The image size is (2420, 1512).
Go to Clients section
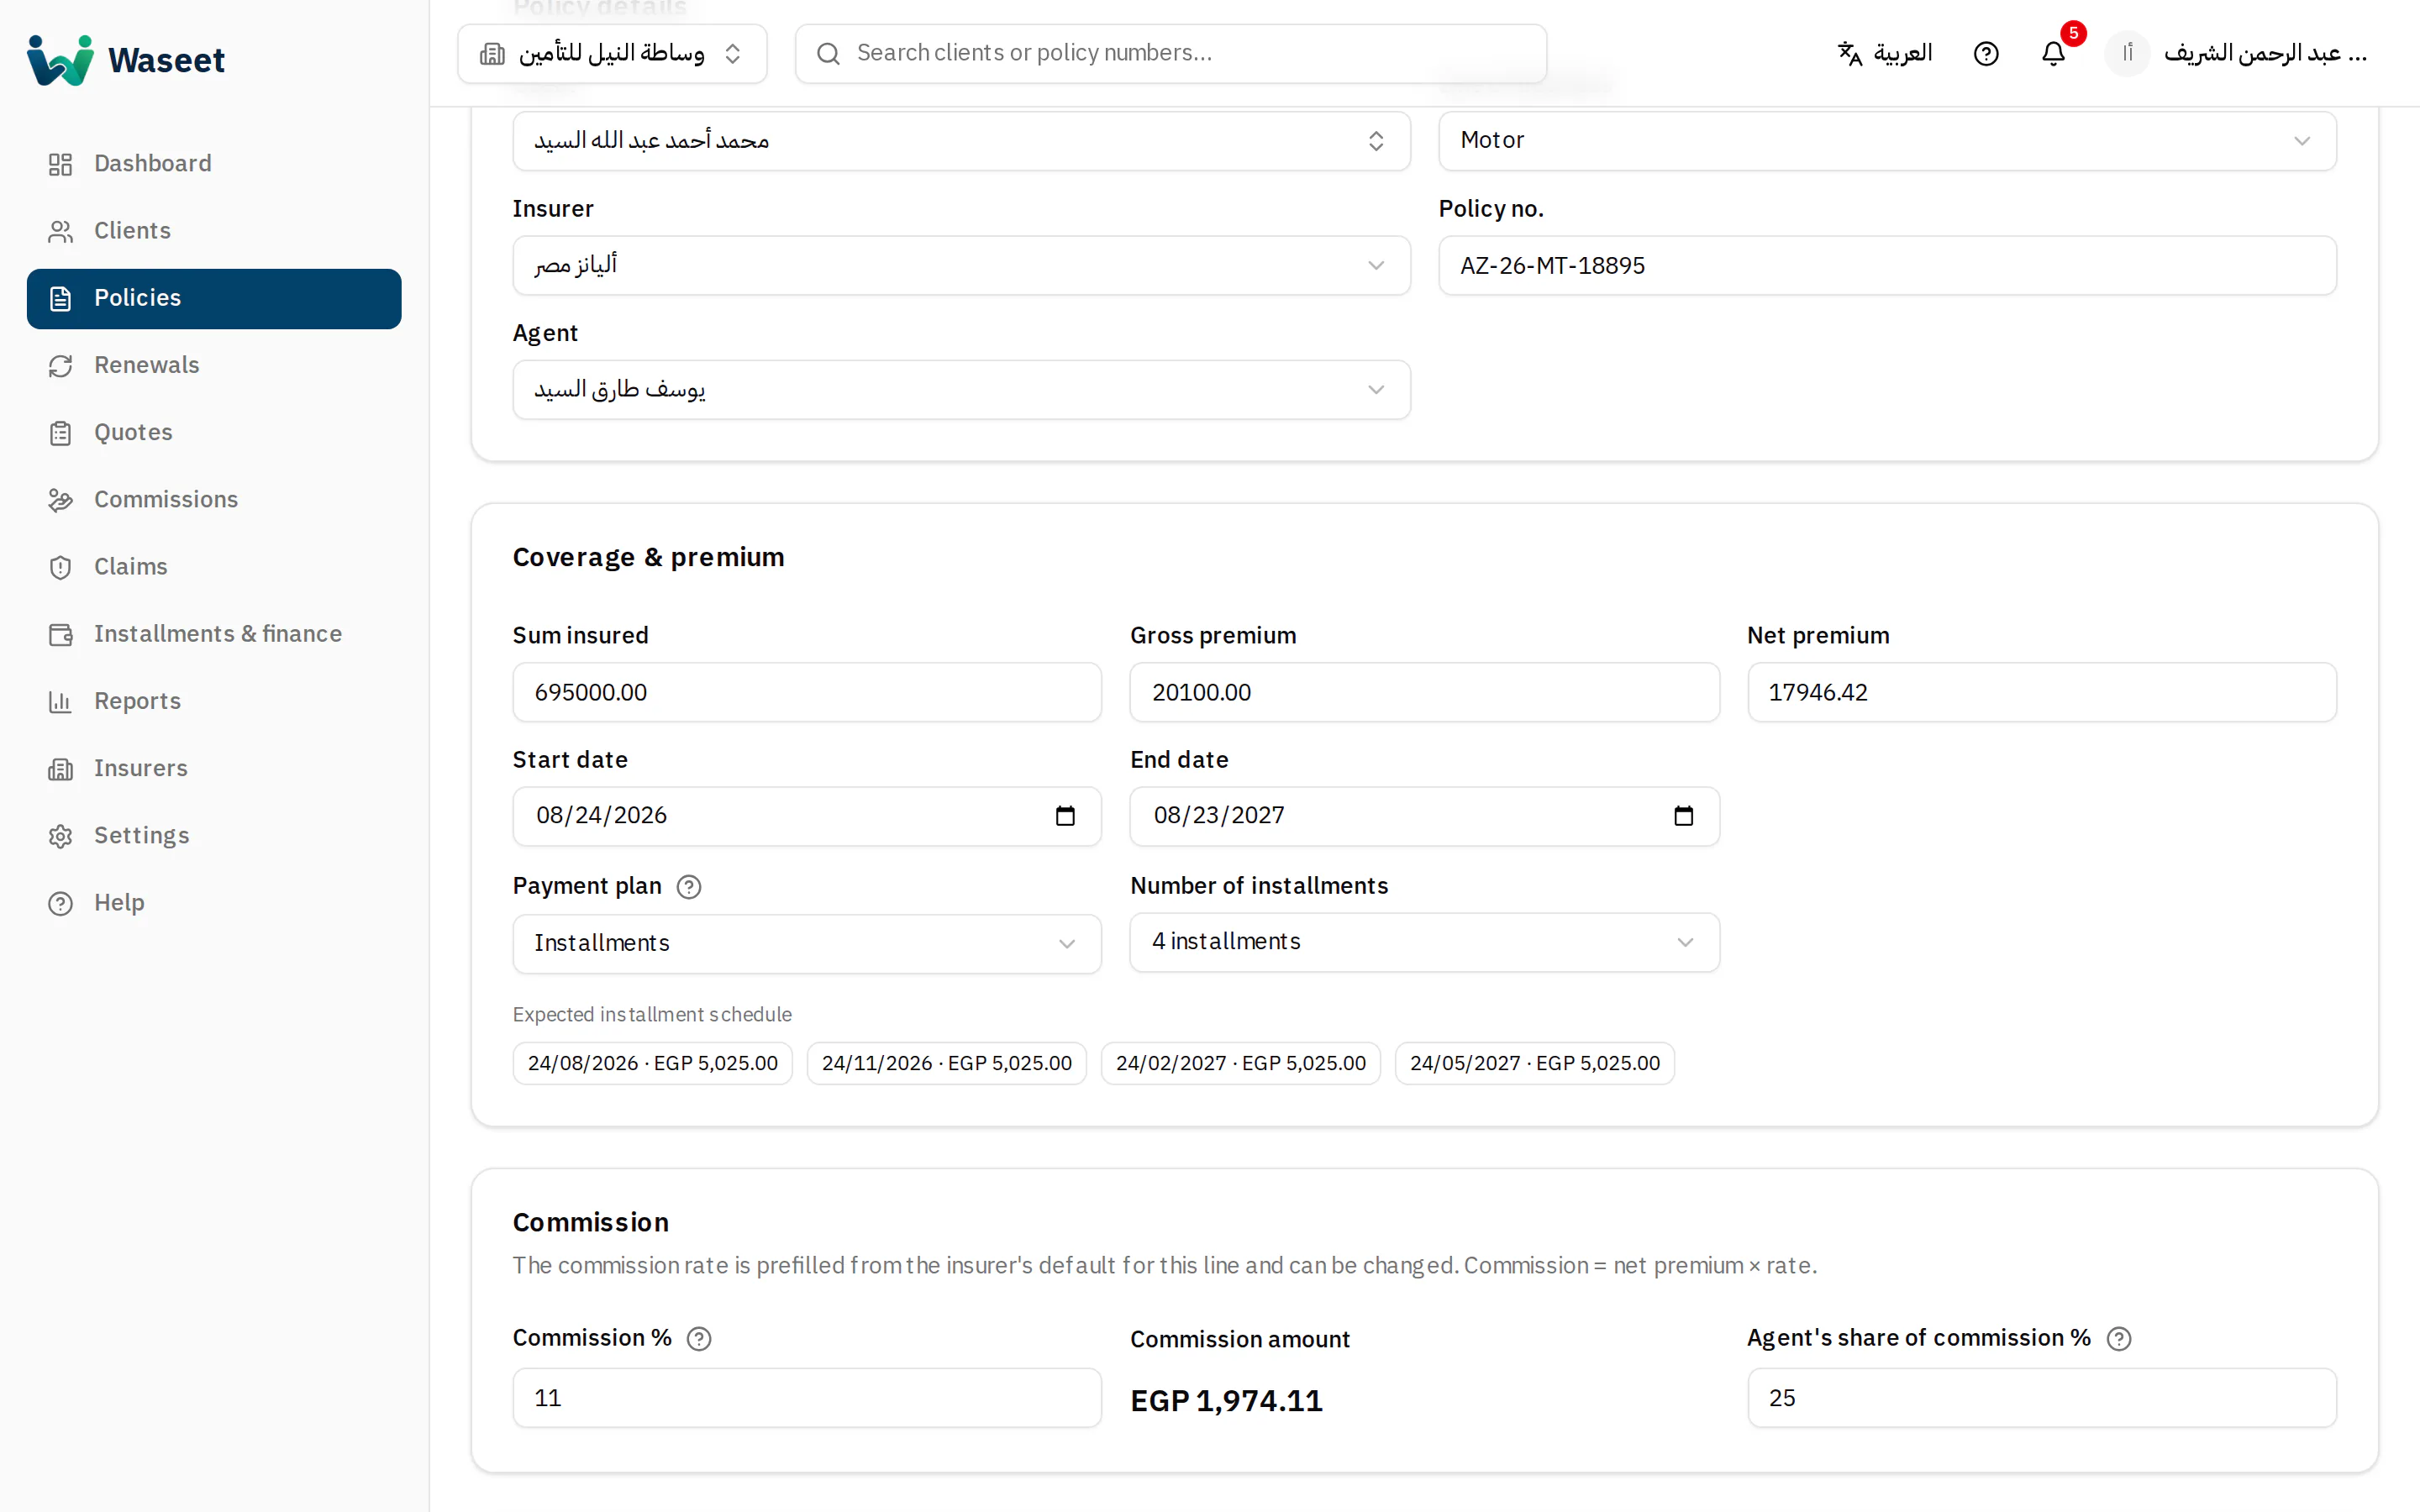(x=214, y=231)
